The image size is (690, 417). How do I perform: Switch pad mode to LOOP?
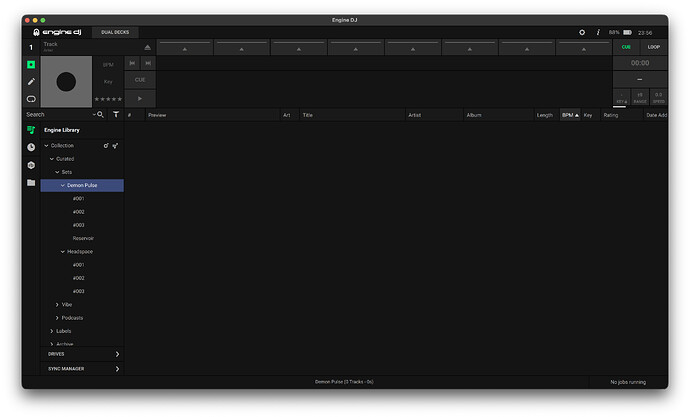point(653,47)
